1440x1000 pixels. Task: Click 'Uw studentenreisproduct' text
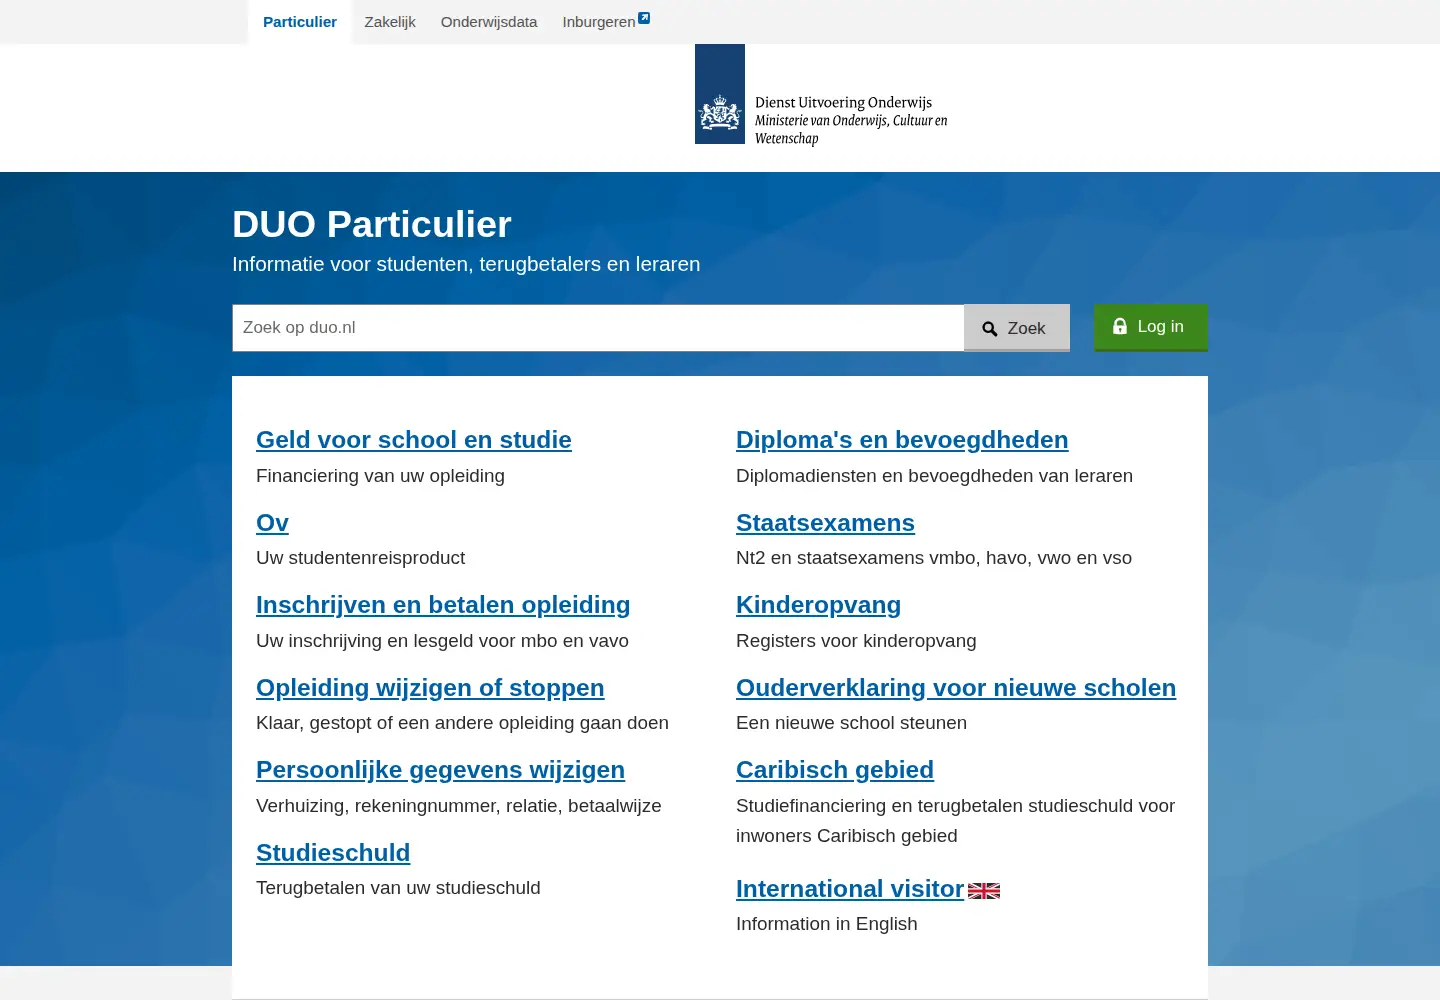point(360,558)
